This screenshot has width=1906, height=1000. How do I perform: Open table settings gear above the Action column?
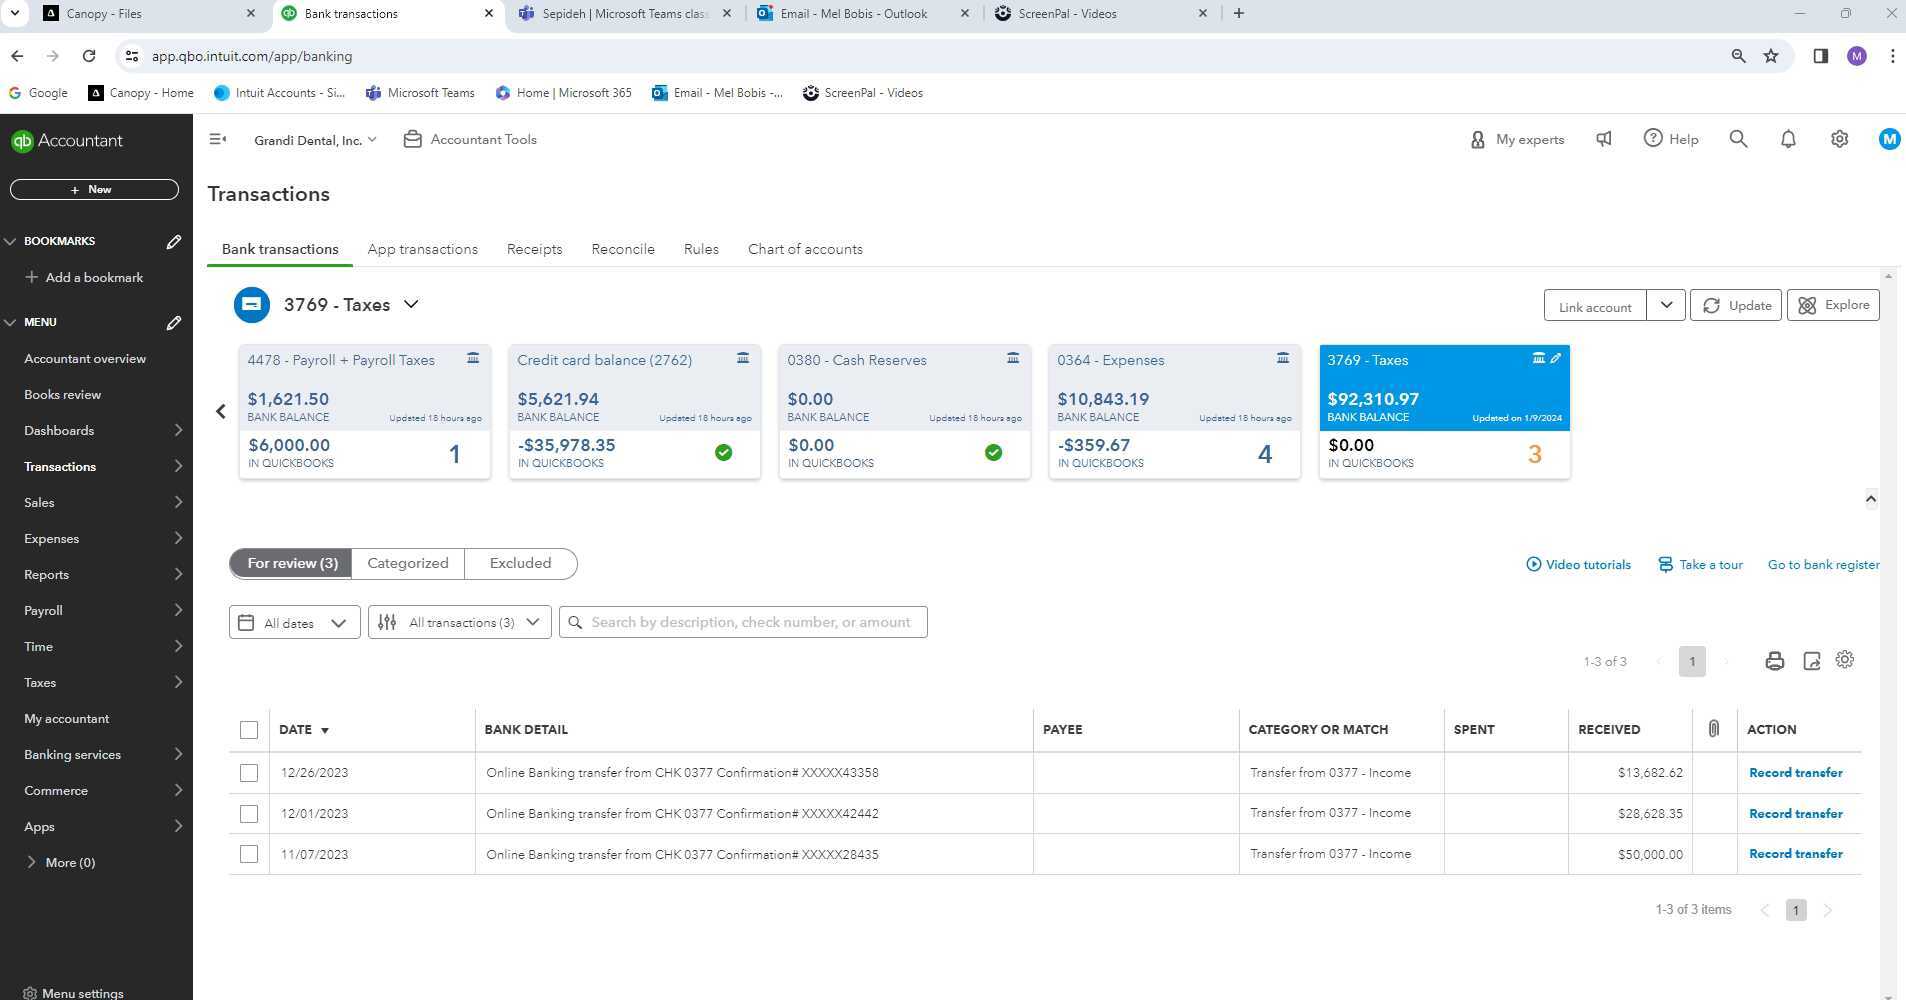click(1845, 660)
